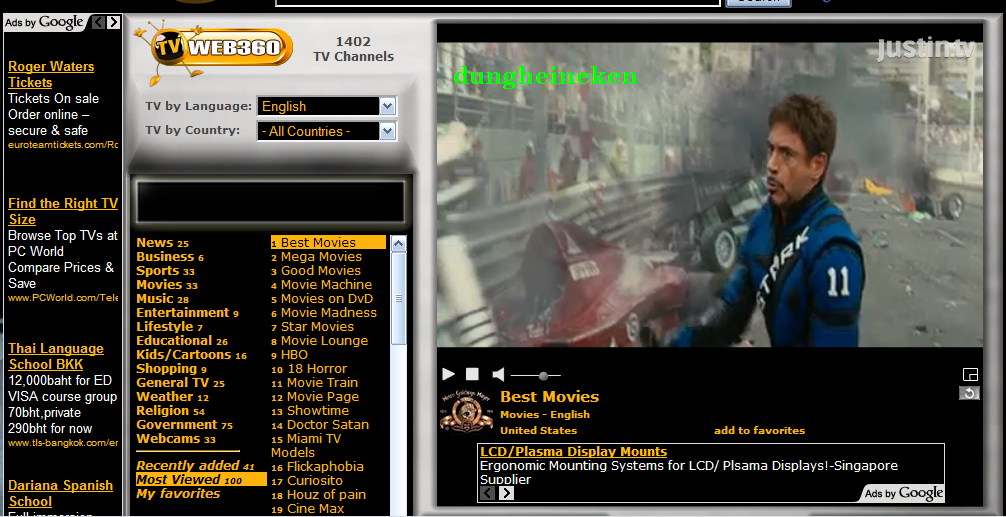Select channel 18 Houz of pain
This screenshot has width=1006, height=517.
click(318, 495)
